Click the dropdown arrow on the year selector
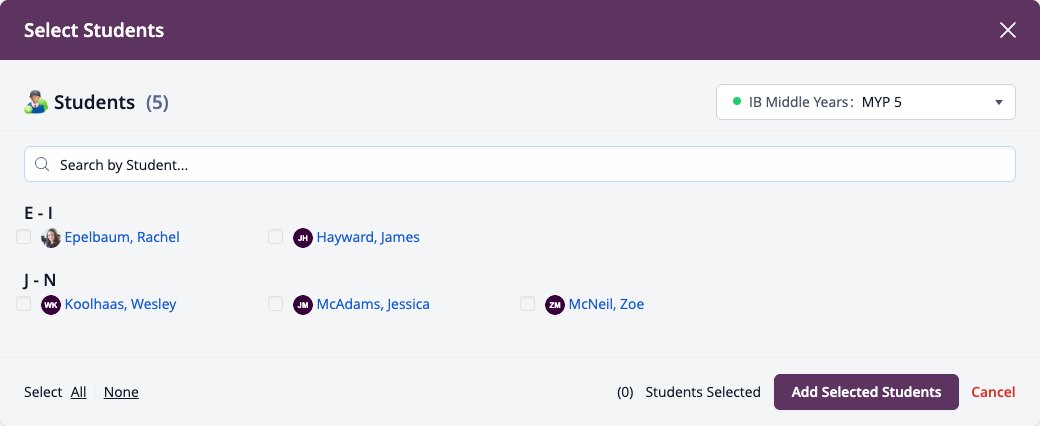1040x426 pixels. [999, 102]
